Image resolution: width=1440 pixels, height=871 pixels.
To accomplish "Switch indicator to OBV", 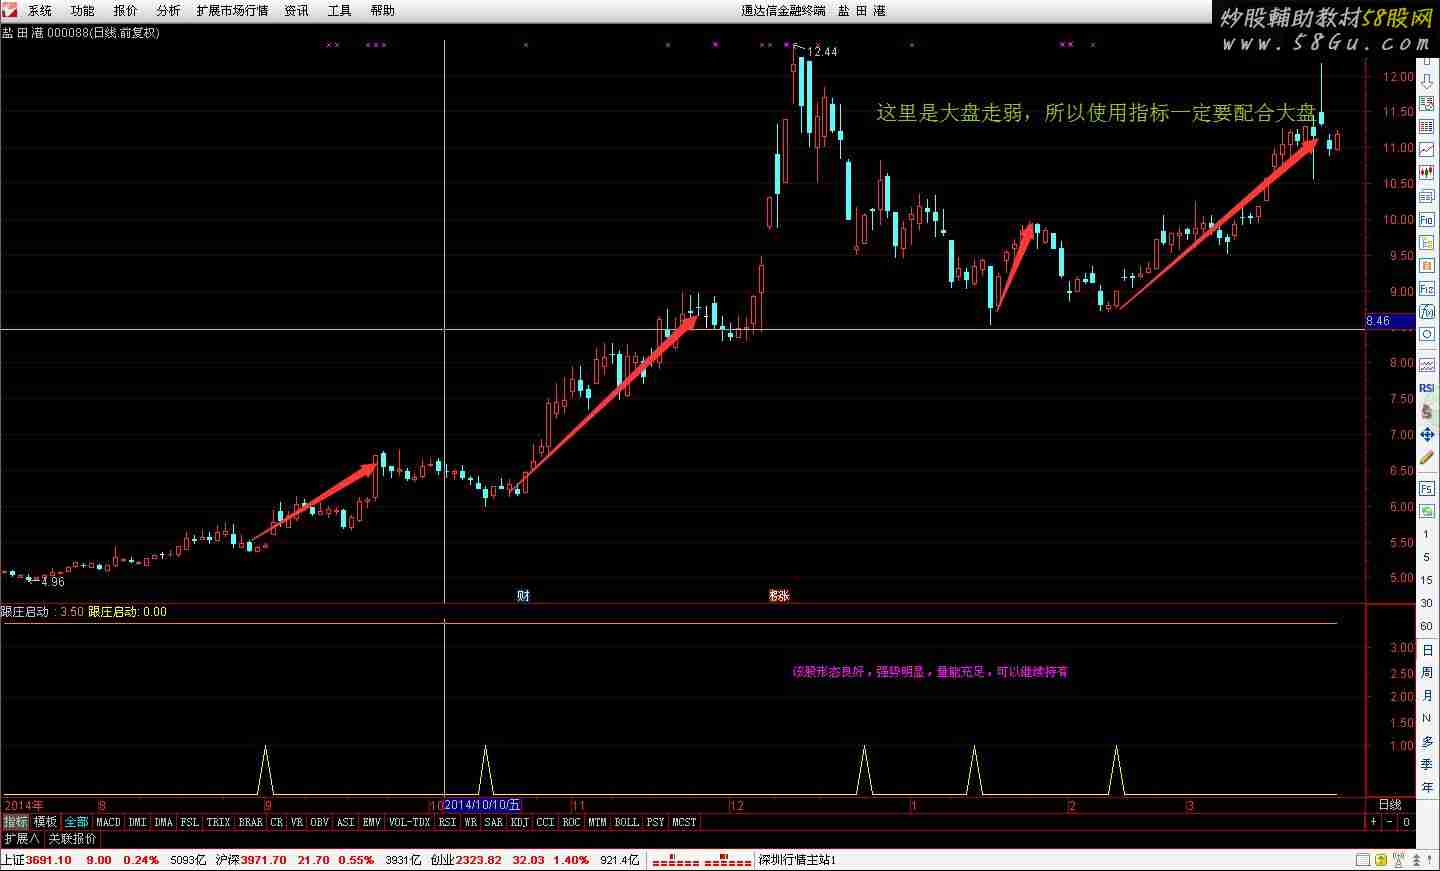I will point(319,822).
